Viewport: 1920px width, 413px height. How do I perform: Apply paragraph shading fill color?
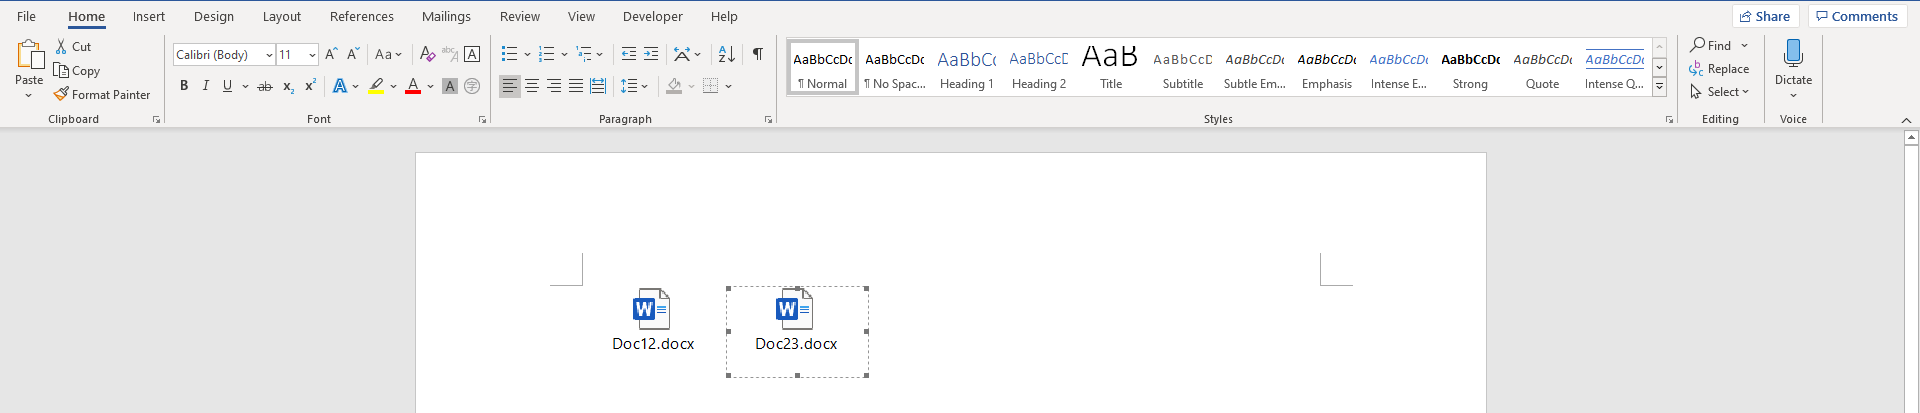[674, 87]
